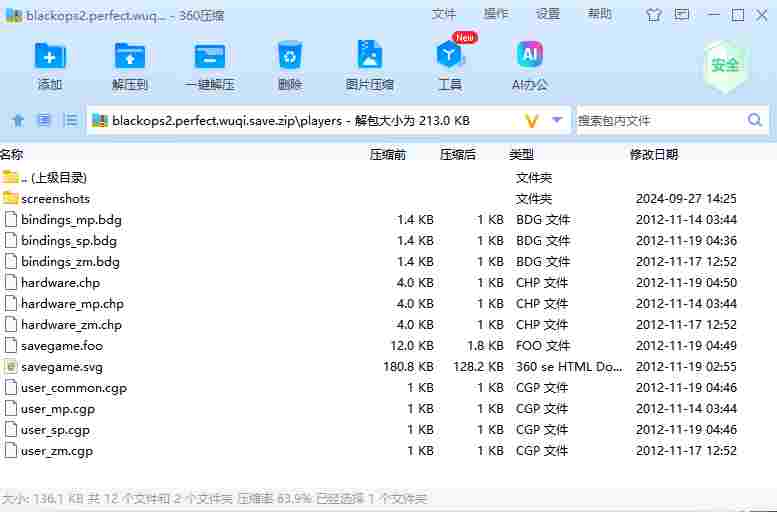
Task: Click the green Safe (安全) shield badge
Action: (x=725, y=66)
